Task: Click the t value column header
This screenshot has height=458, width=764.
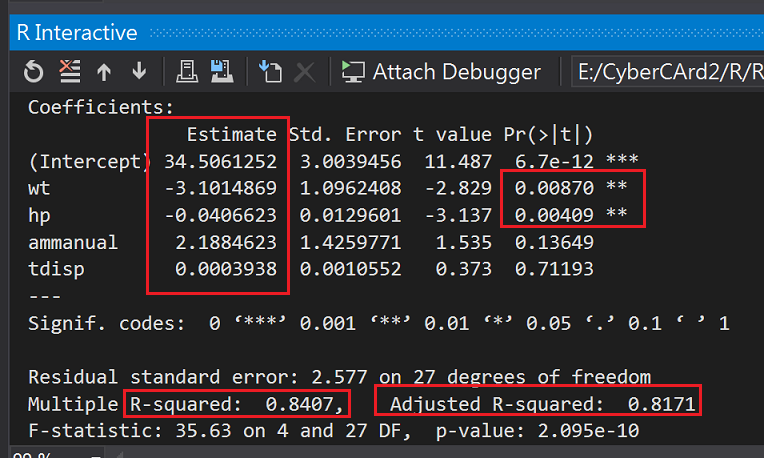Action: pos(452,134)
